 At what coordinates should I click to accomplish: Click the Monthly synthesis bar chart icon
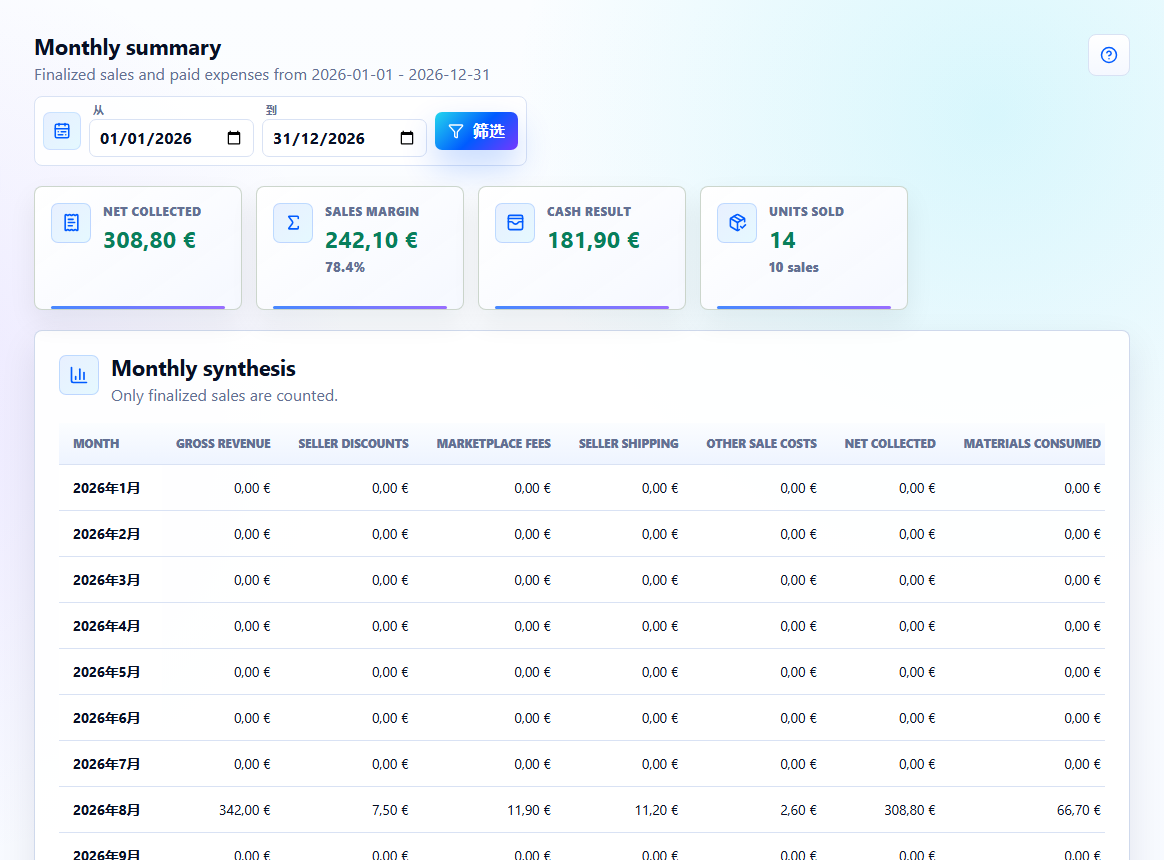click(x=79, y=375)
